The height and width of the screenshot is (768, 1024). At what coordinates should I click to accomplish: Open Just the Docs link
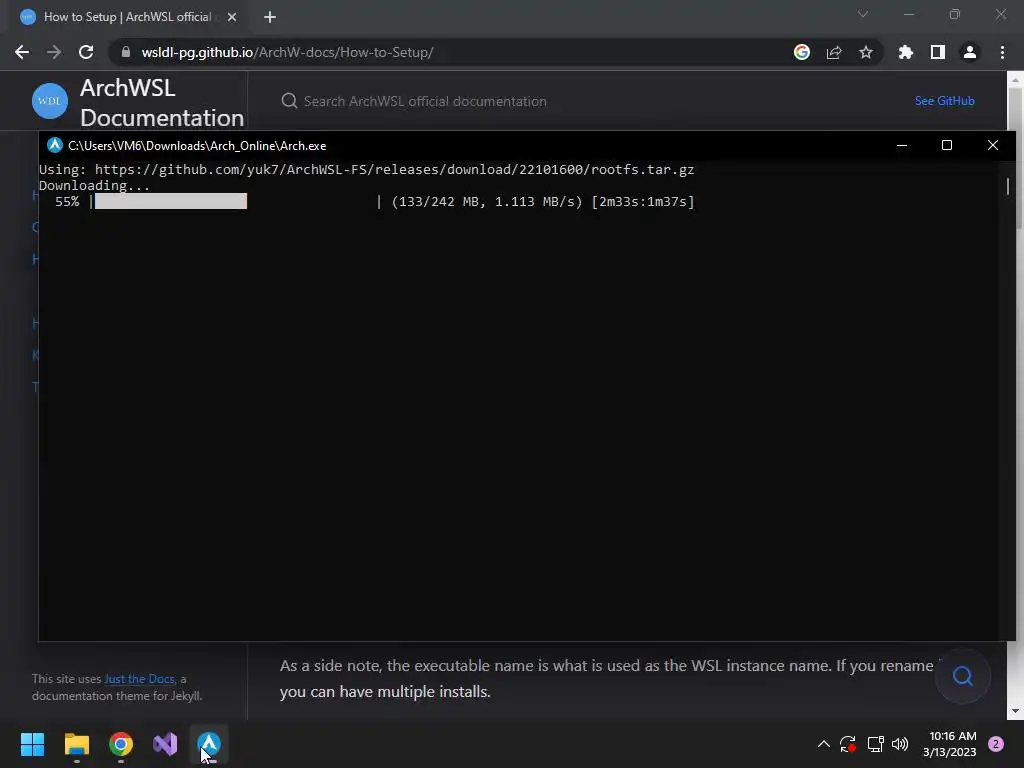(139, 679)
